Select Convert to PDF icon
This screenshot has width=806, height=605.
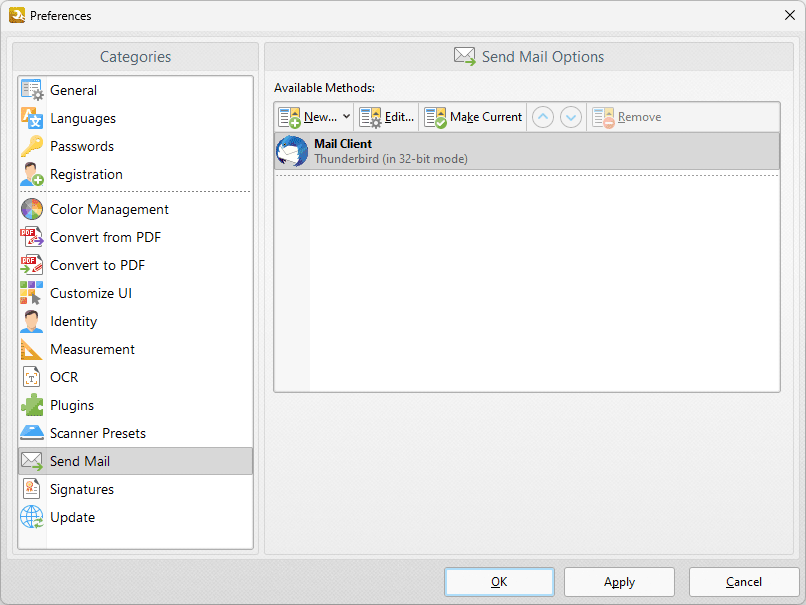[x=32, y=265]
